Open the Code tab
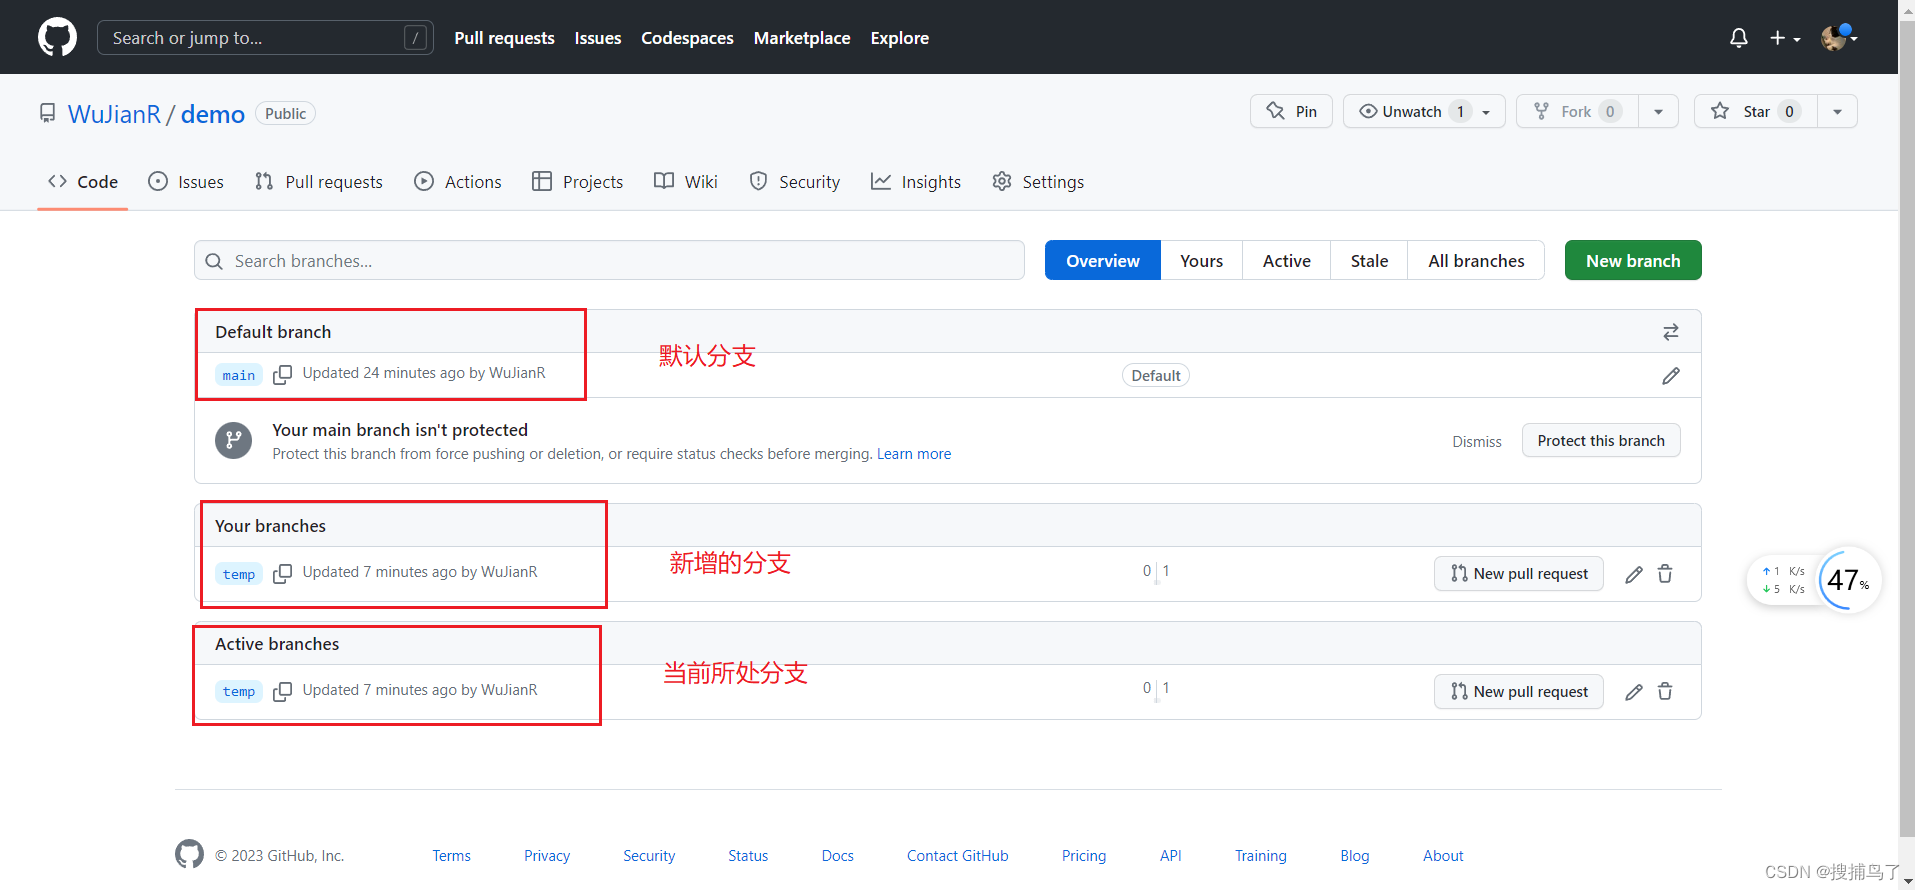 coord(83,181)
